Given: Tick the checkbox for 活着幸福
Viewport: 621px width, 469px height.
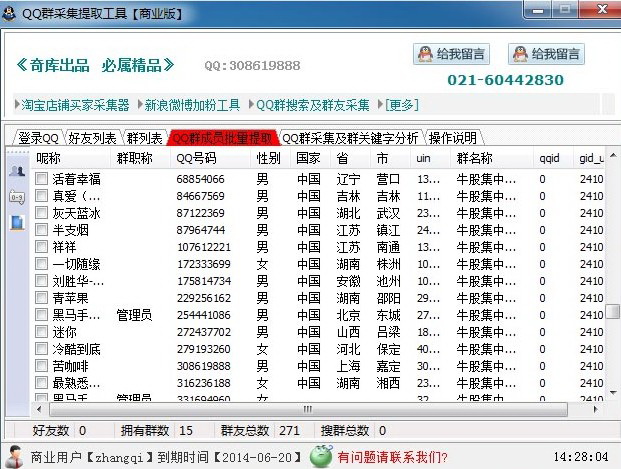Looking at the screenshot, I should click(41, 179).
